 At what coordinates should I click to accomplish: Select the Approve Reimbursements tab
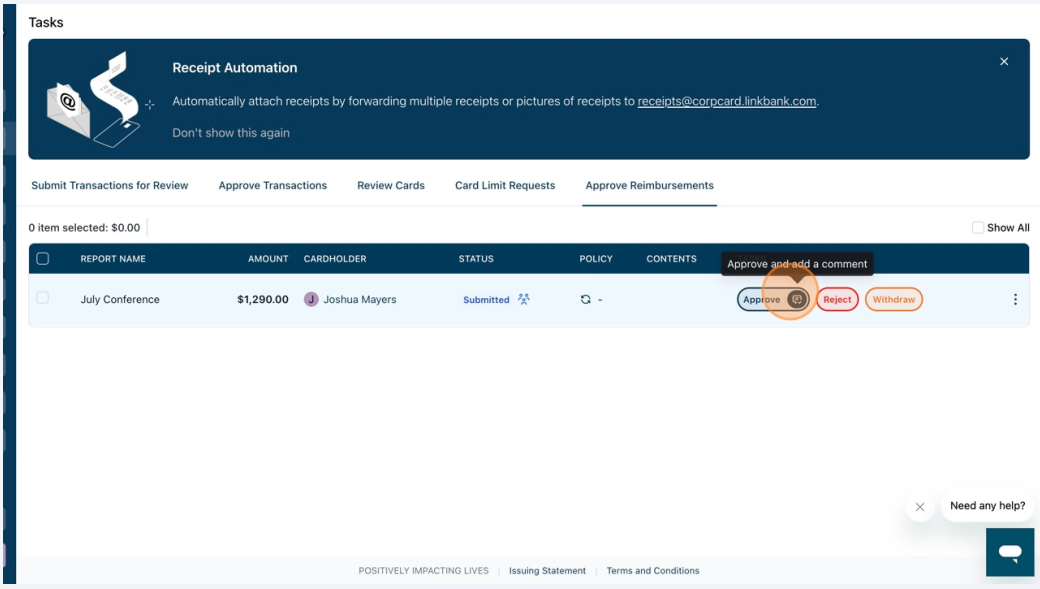(x=649, y=186)
